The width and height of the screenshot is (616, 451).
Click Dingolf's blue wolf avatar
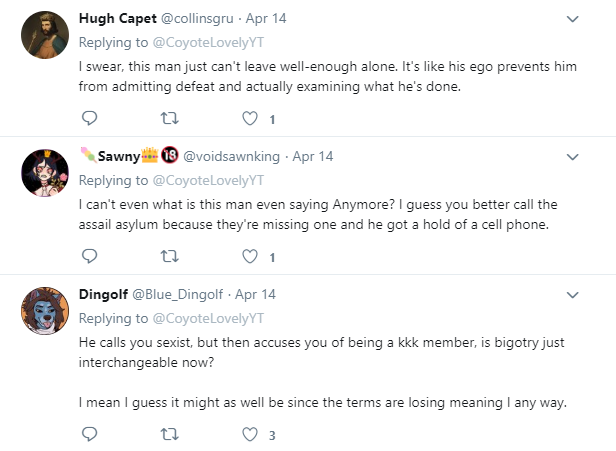tap(45, 311)
